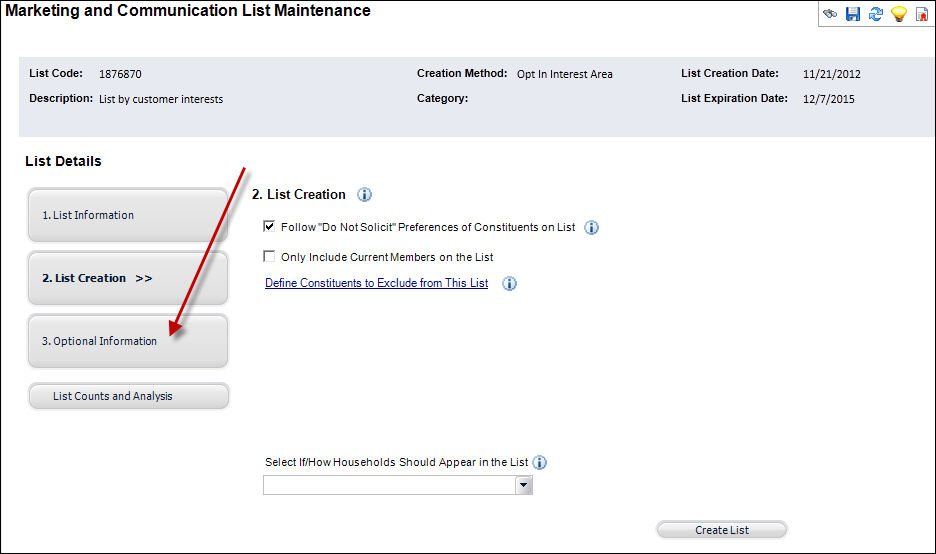Open the lightbulb tips icon

899,14
